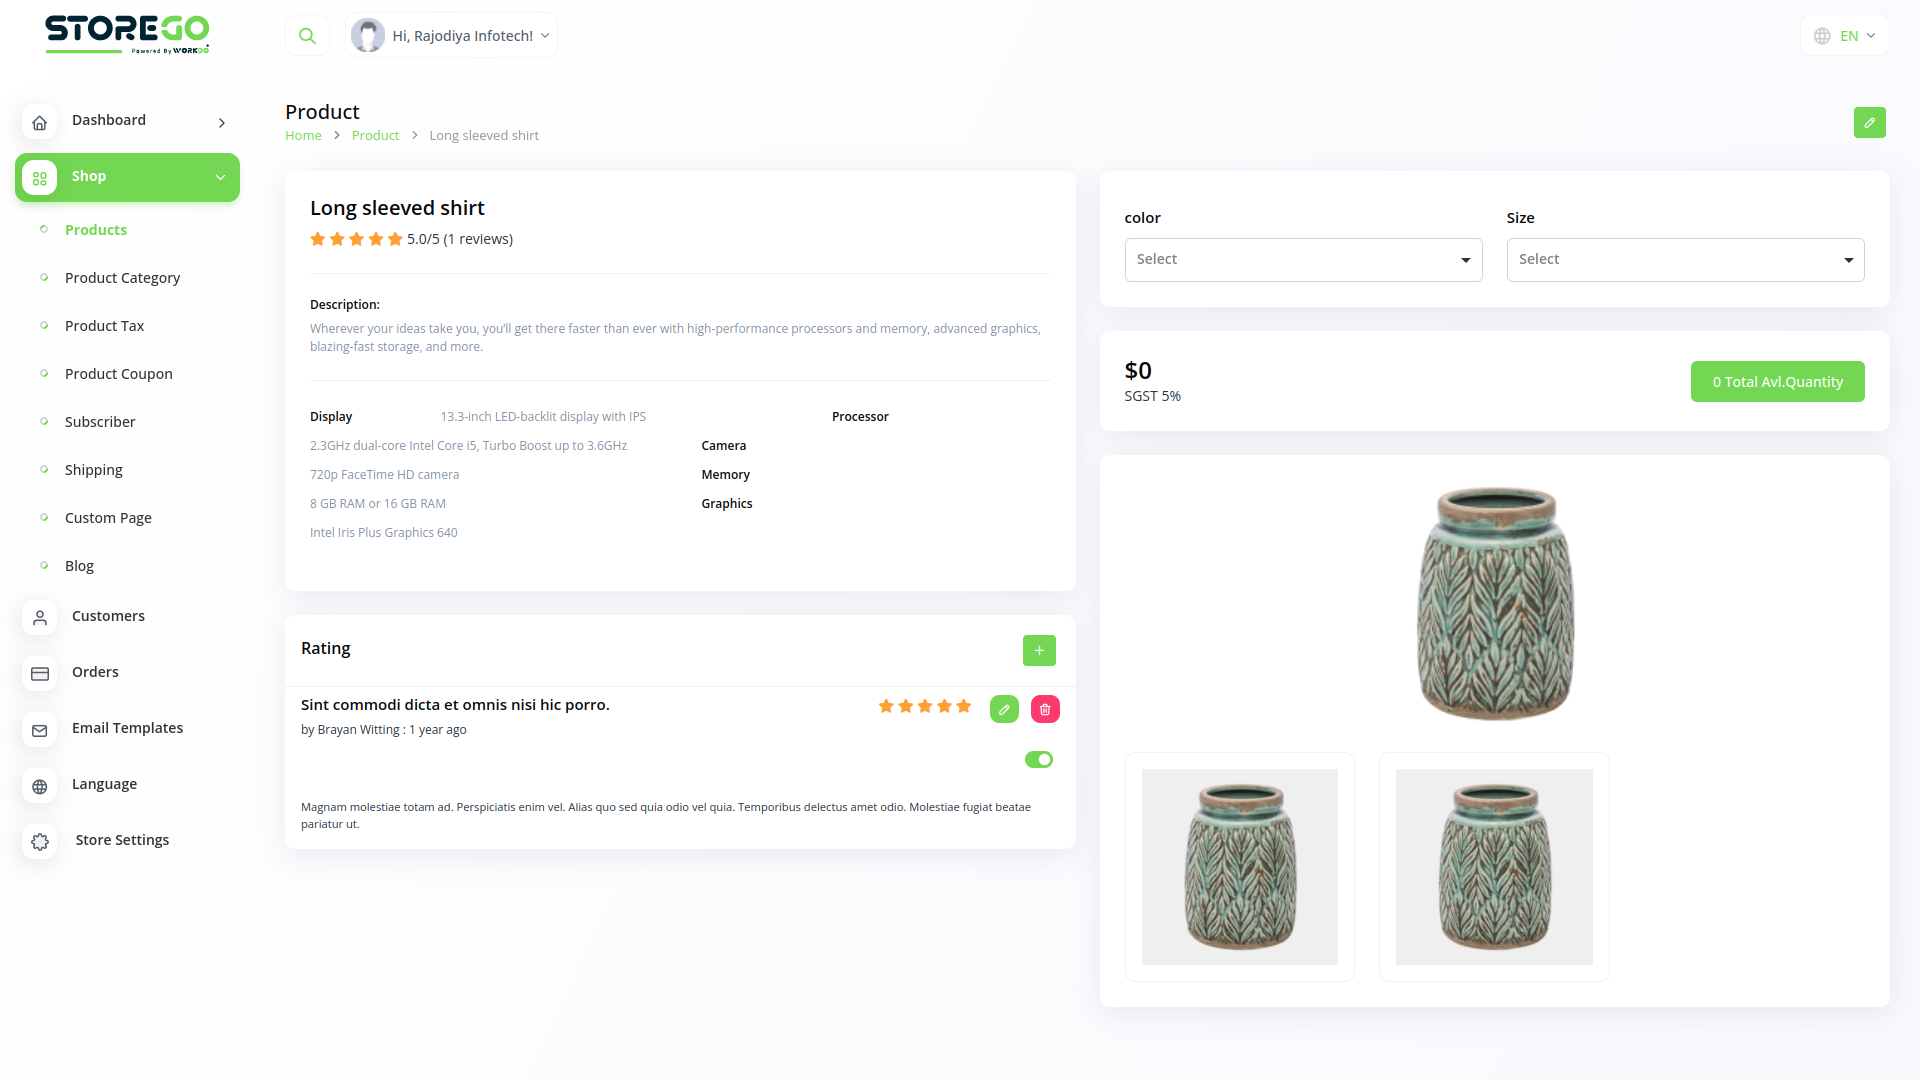Delete the Brayan Witting review
This screenshot has height=1080, width=1920.
point(1045,709)
